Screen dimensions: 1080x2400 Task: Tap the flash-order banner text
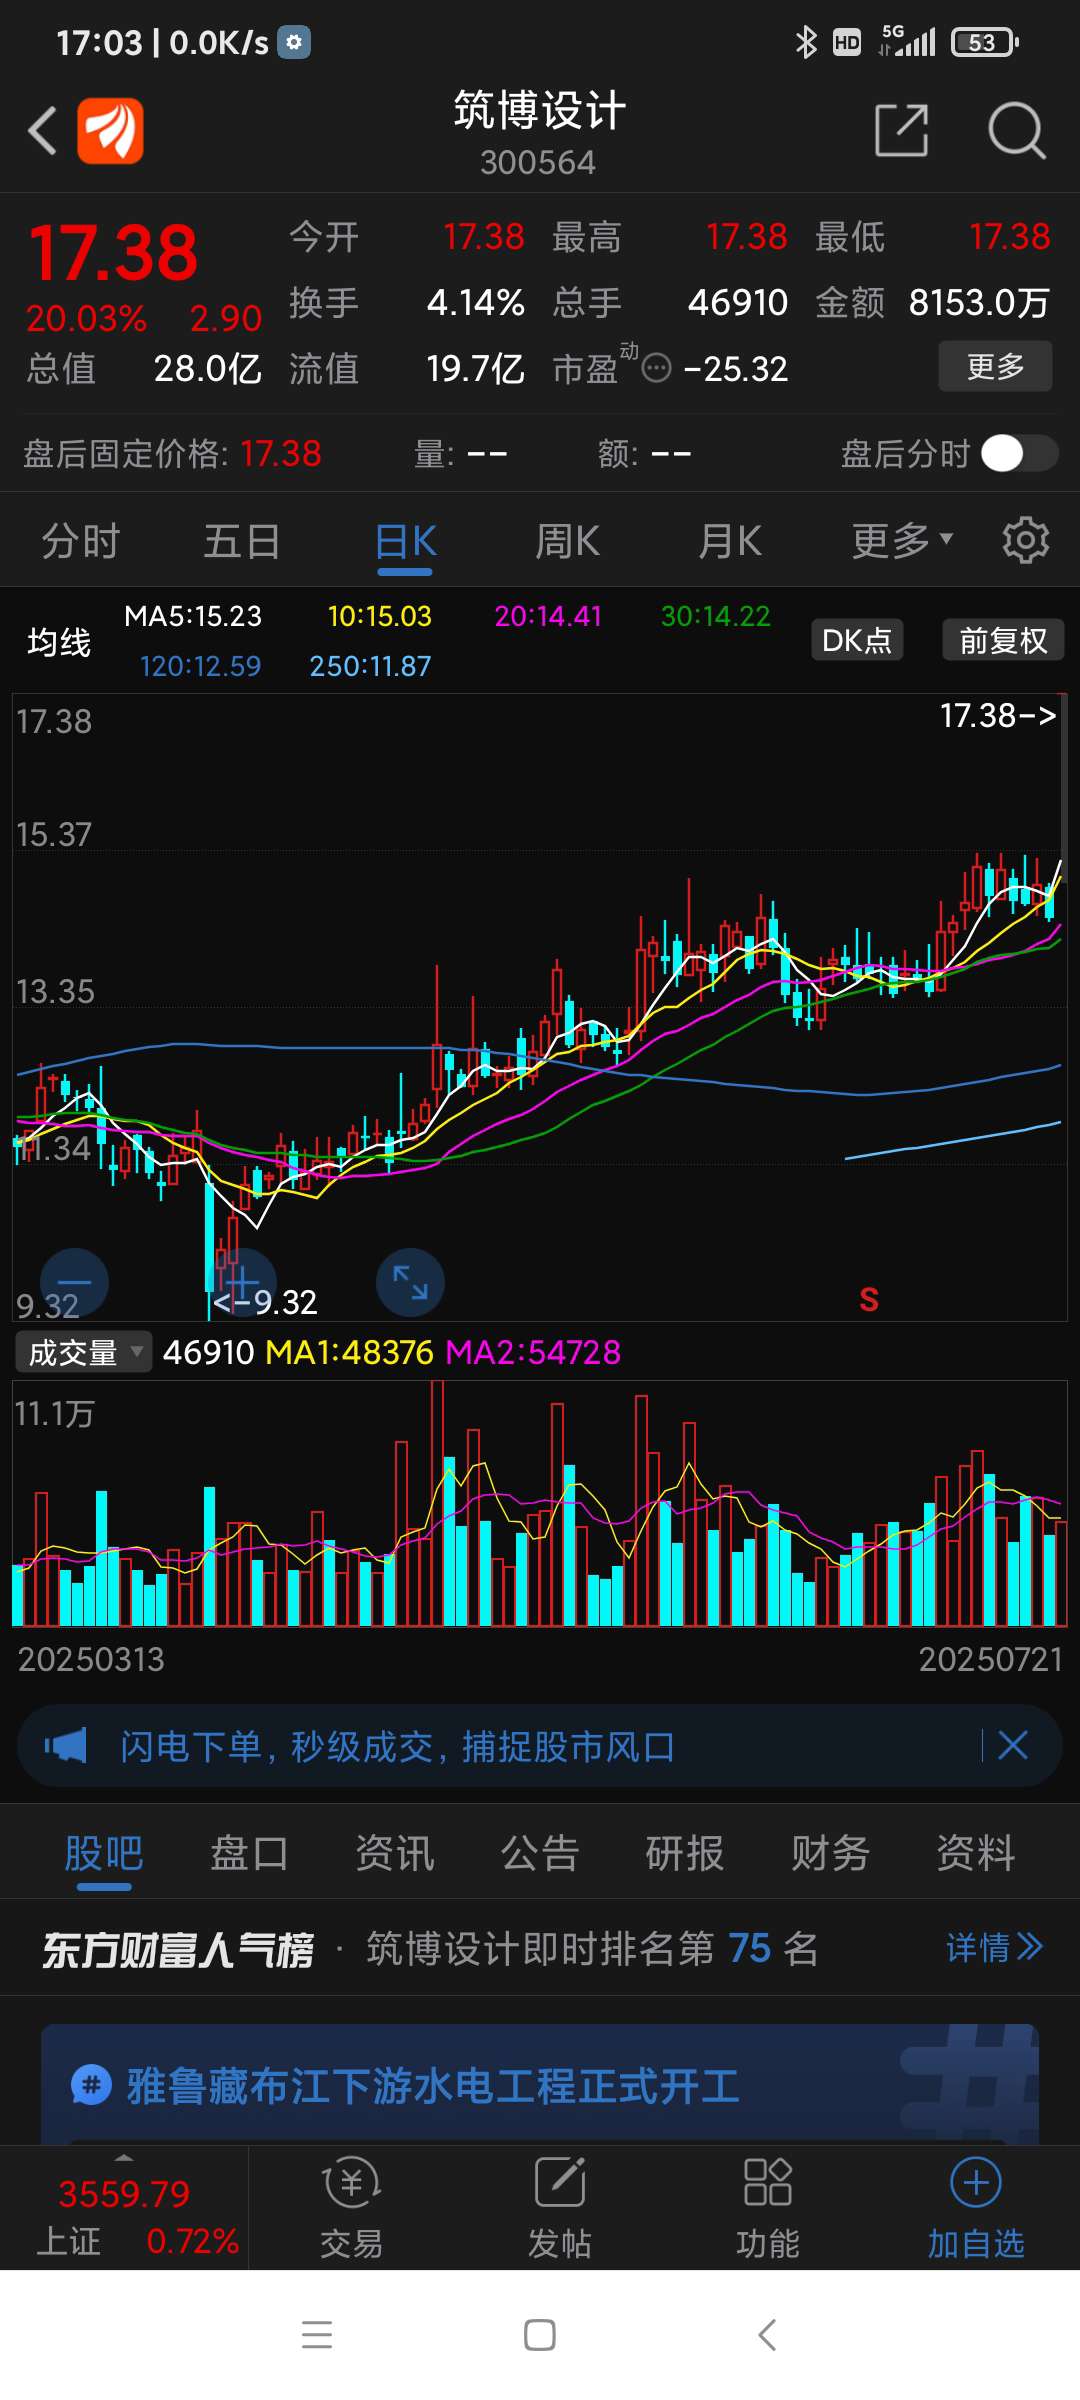click(397, 1746)
